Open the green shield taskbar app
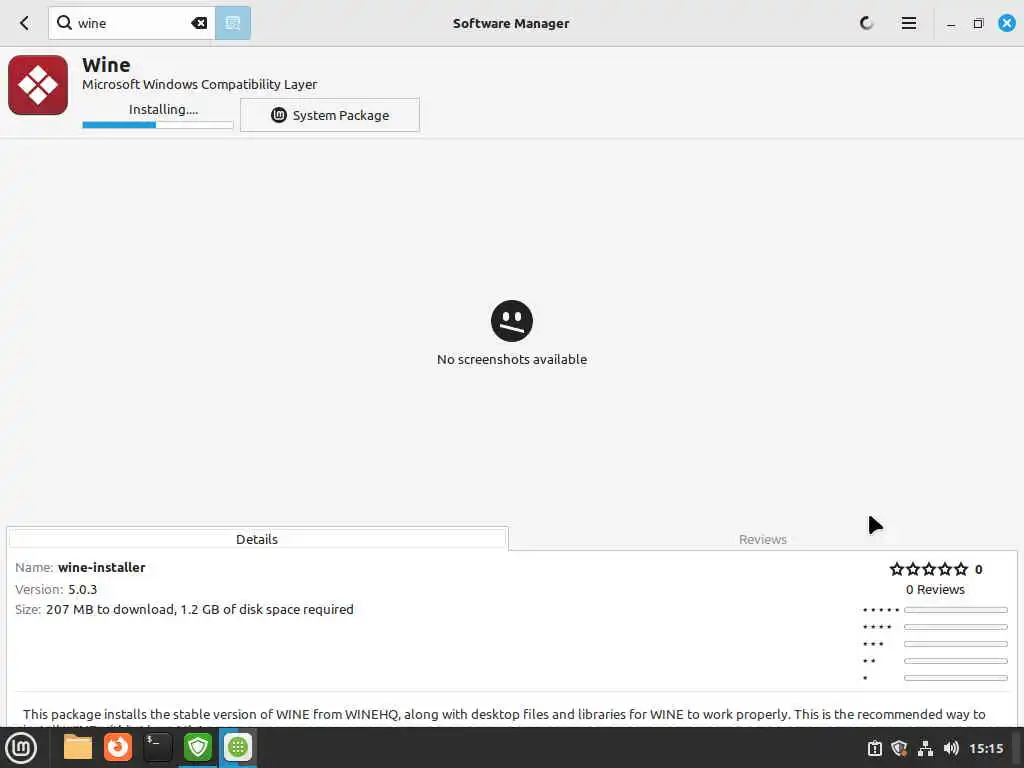Viewport: 1024px width, 768px height. (197, 747)
